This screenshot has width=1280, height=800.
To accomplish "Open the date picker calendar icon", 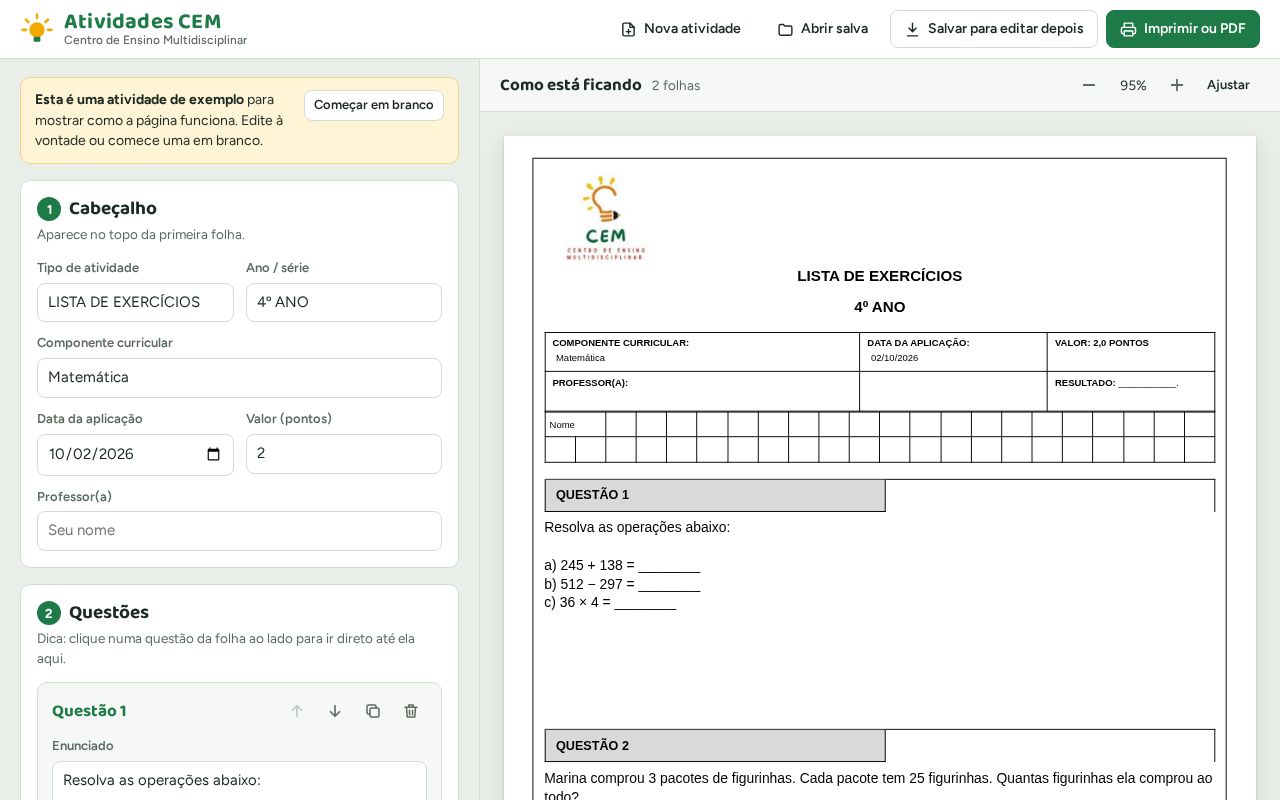I will coord(213,455).
